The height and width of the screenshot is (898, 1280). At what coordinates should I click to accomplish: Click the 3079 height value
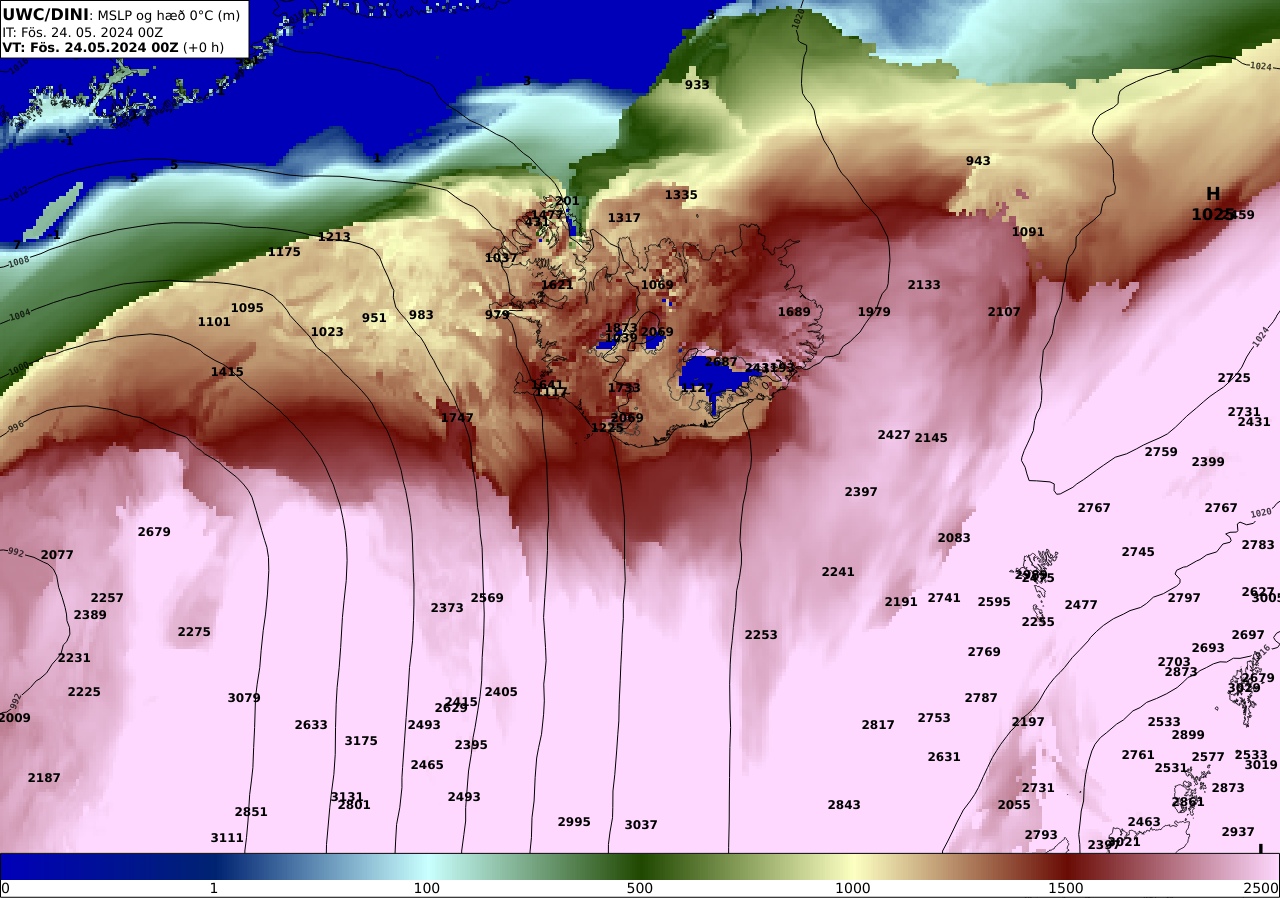coord(244,698)
